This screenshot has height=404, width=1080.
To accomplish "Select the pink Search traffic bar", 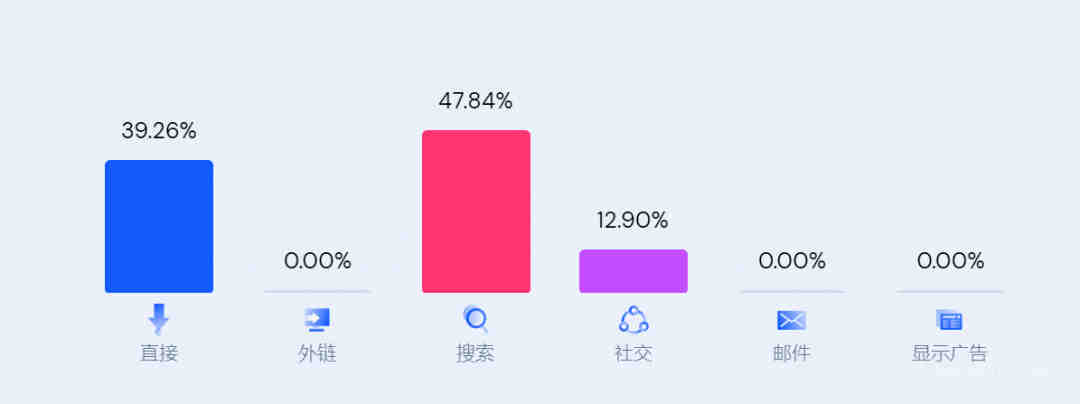I will 476,211.
